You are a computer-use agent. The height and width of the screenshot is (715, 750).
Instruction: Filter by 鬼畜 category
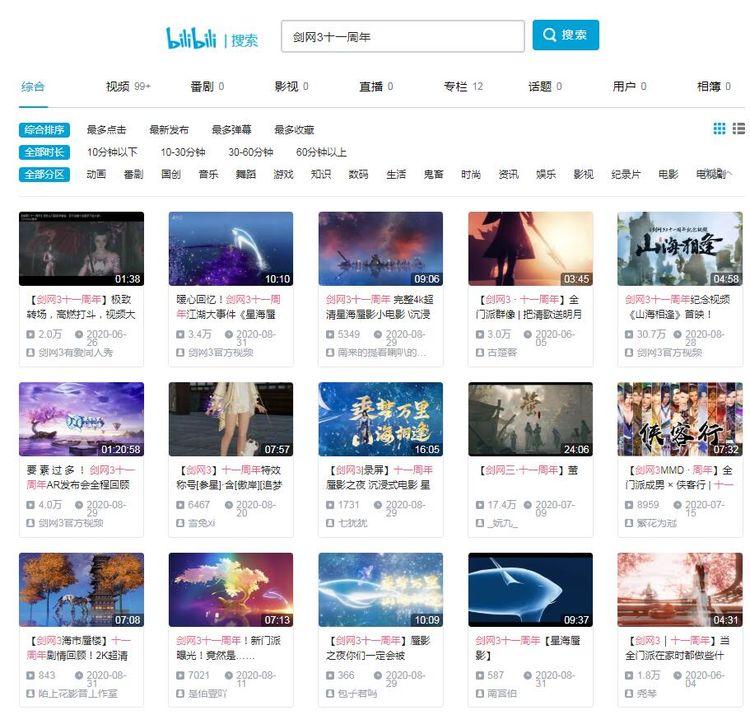tap(433, 175)
